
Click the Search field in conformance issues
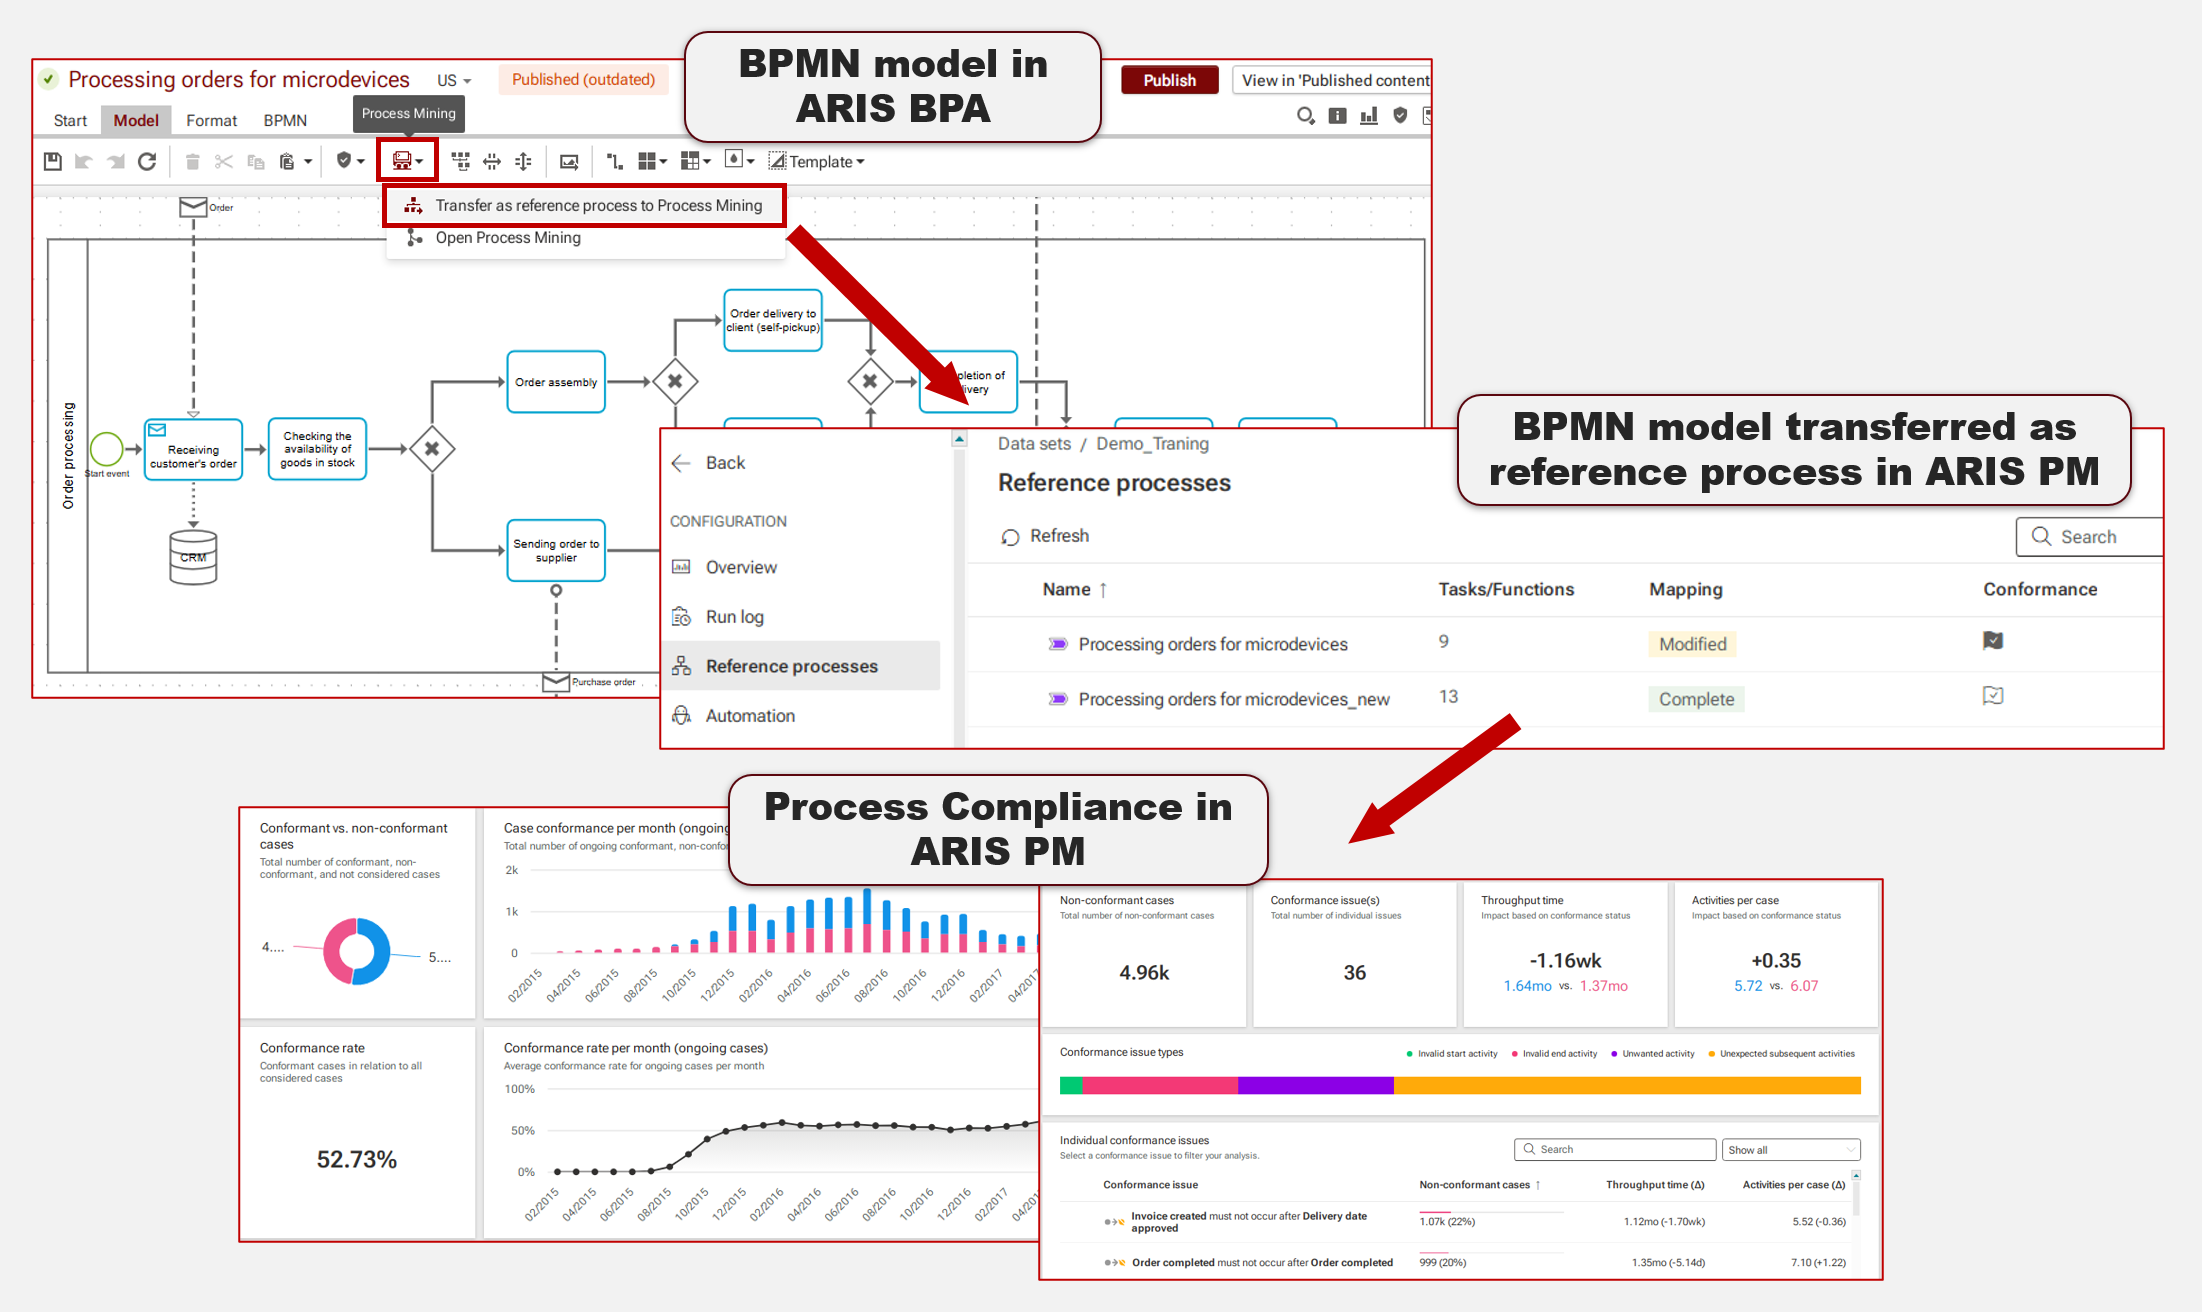[1614, 1149]
